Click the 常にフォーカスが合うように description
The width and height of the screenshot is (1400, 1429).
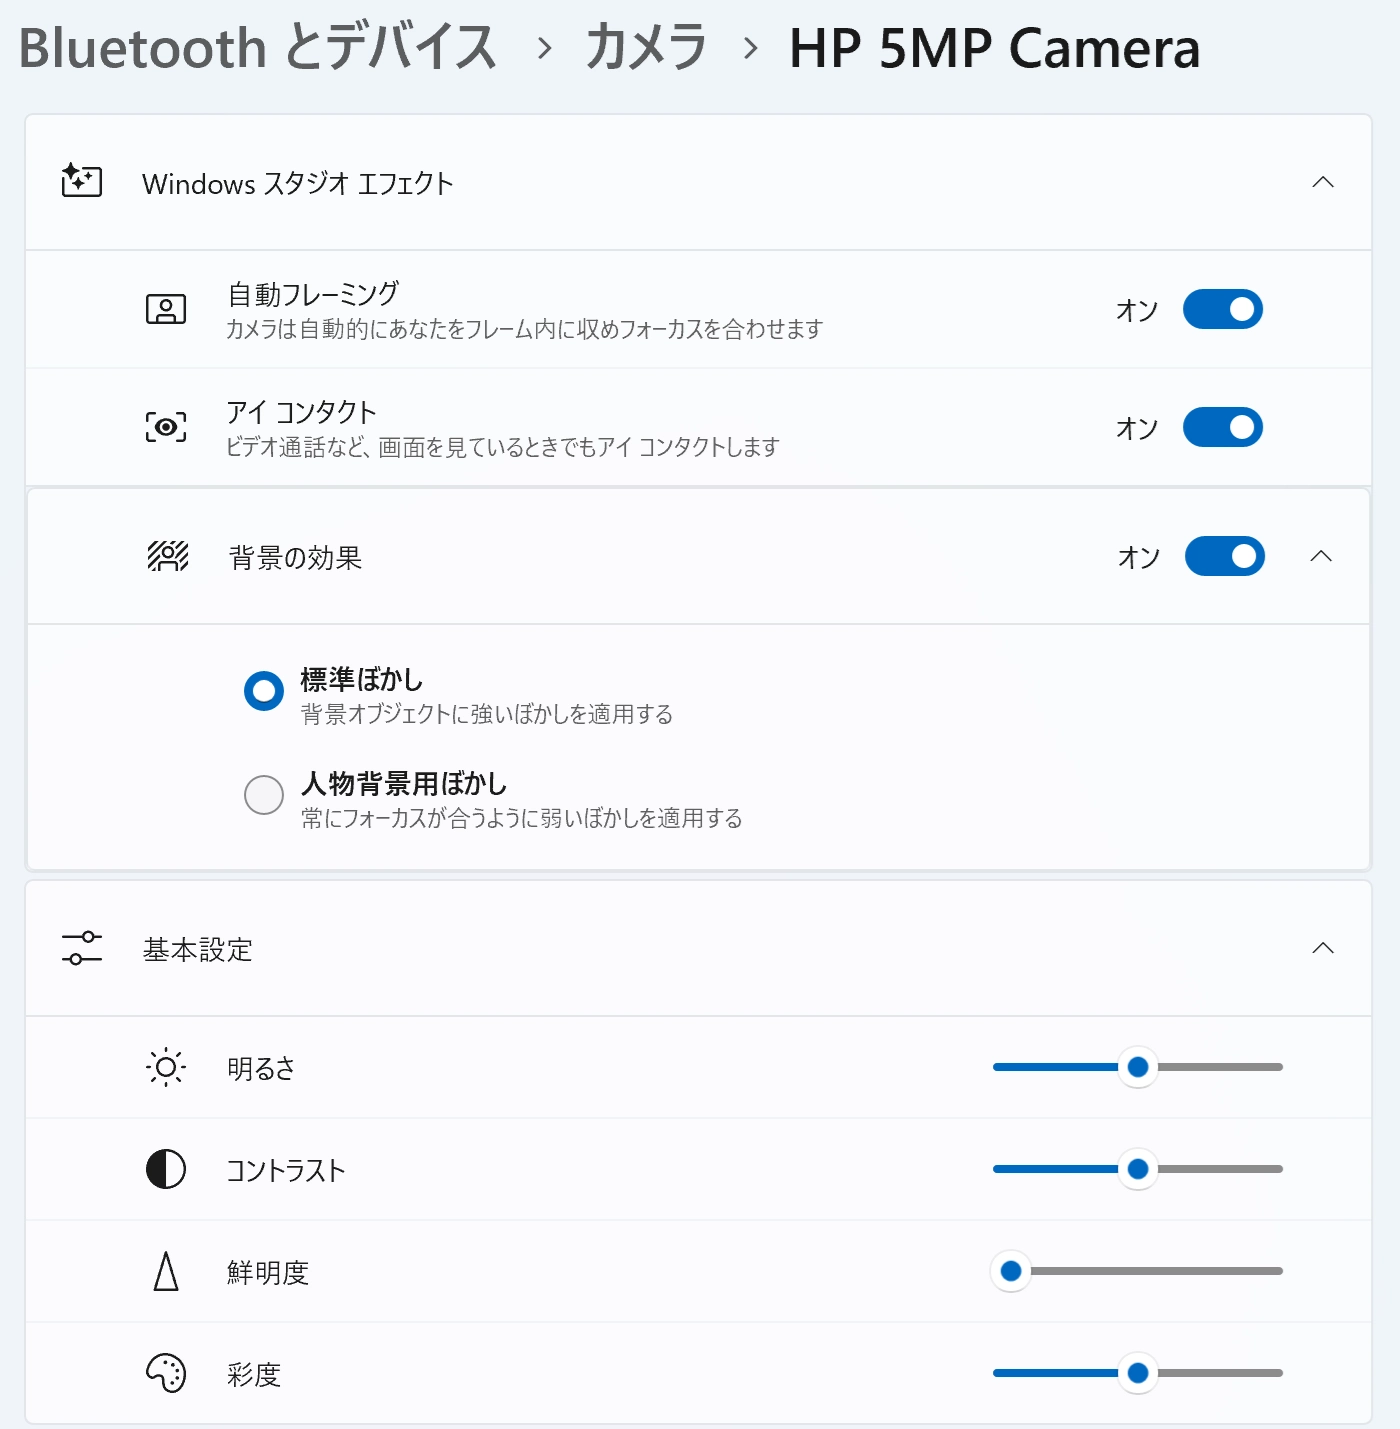pyautogui.click(x=521, y=818)
